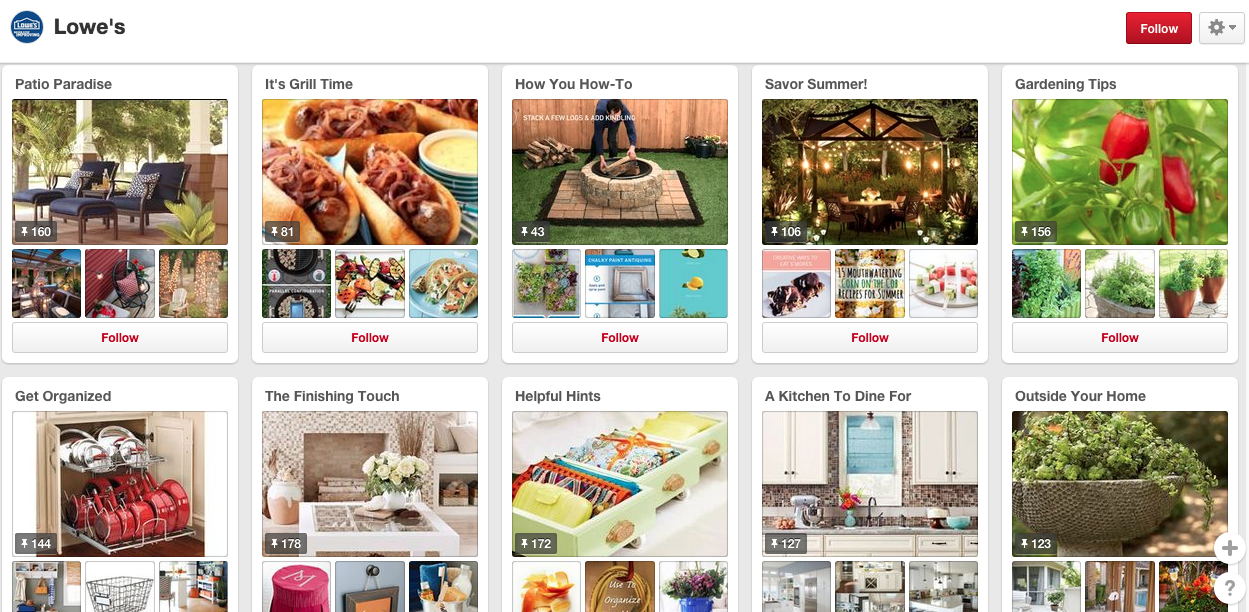Viewport: 1249px width, 612px height.
Task: Click the round plus icon at bottom right
Action: click(x=1230, y=548)
